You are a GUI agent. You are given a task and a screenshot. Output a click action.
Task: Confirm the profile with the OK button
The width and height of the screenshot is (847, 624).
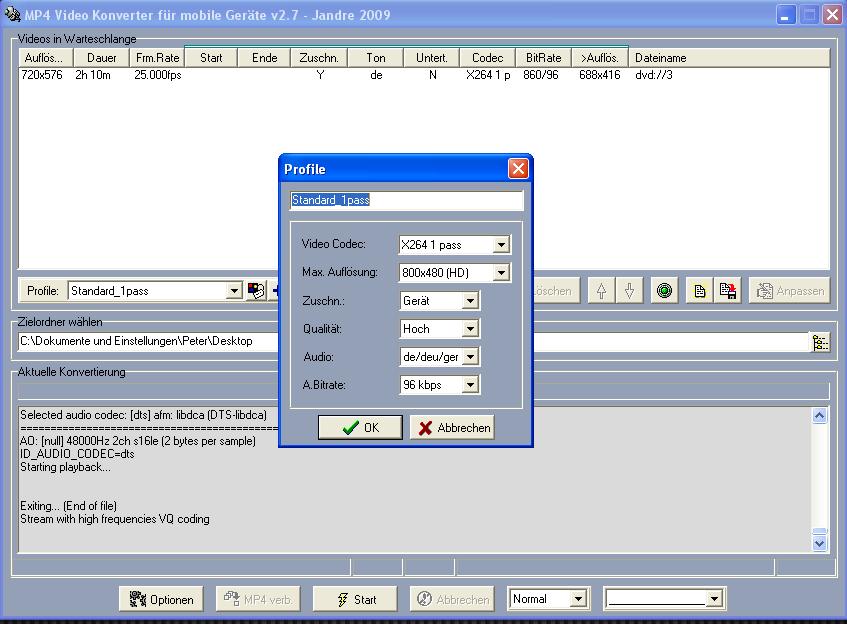point(360,427)
